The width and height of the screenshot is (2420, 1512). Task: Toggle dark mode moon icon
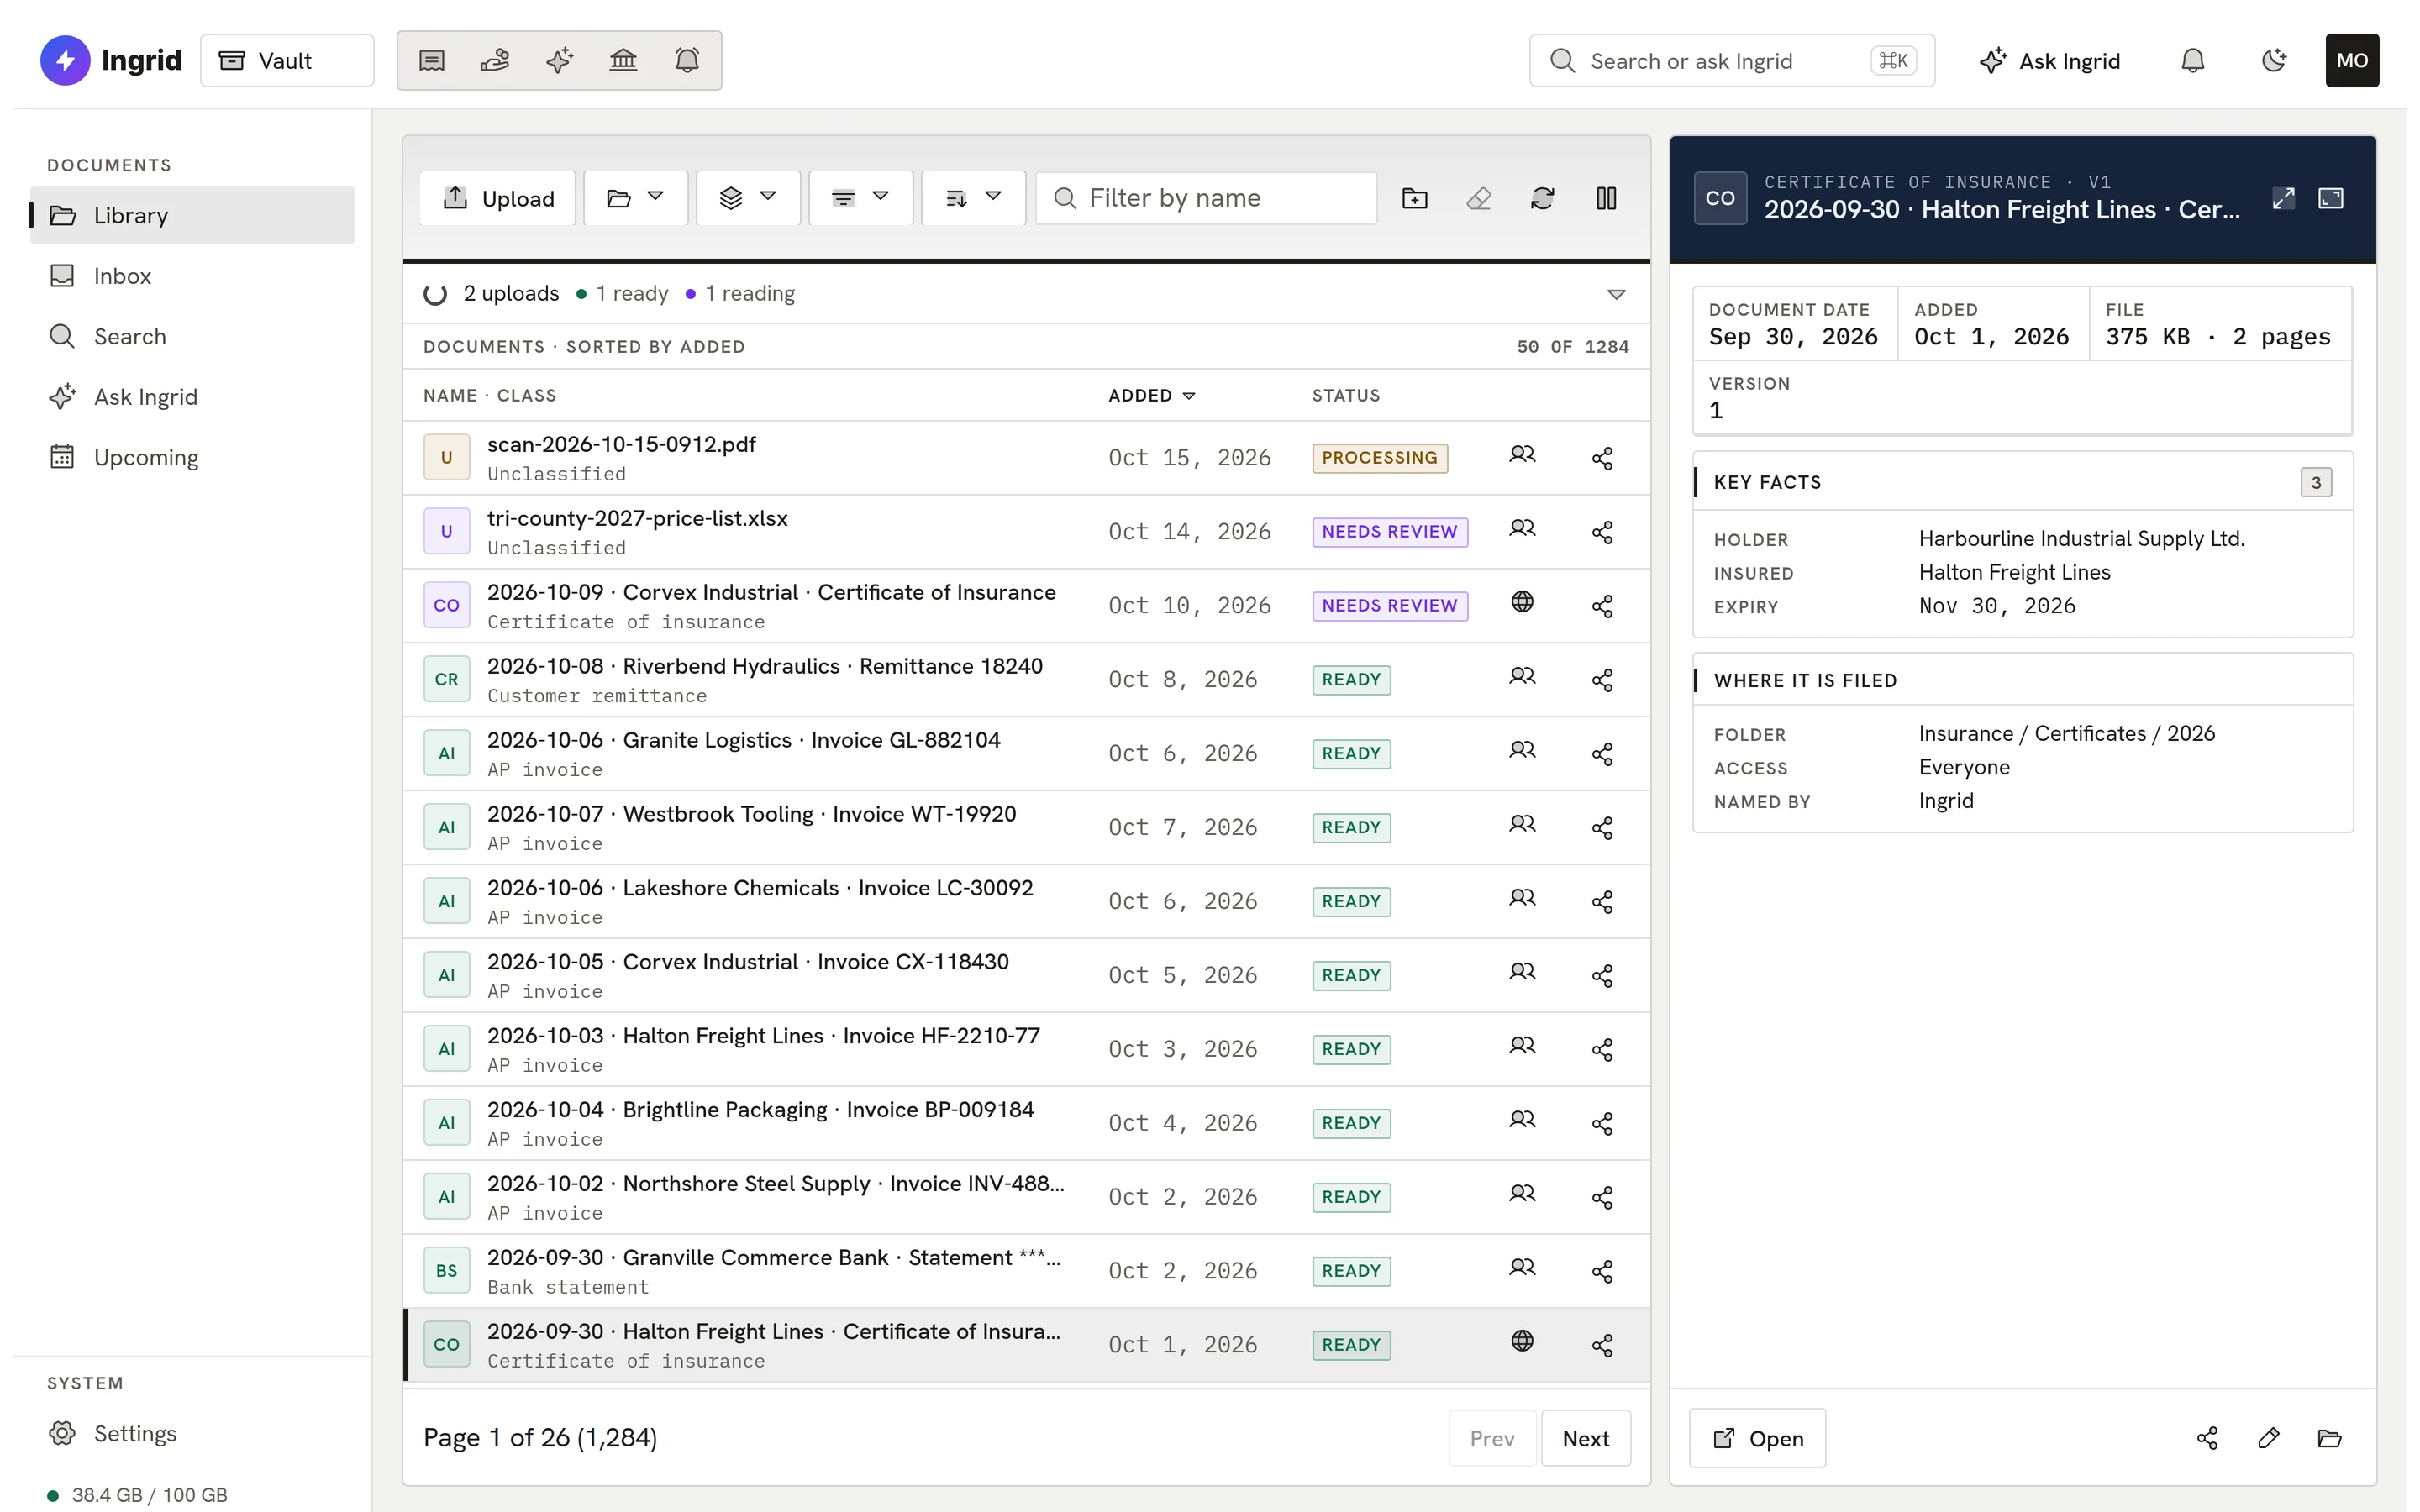click(2273, 61)
